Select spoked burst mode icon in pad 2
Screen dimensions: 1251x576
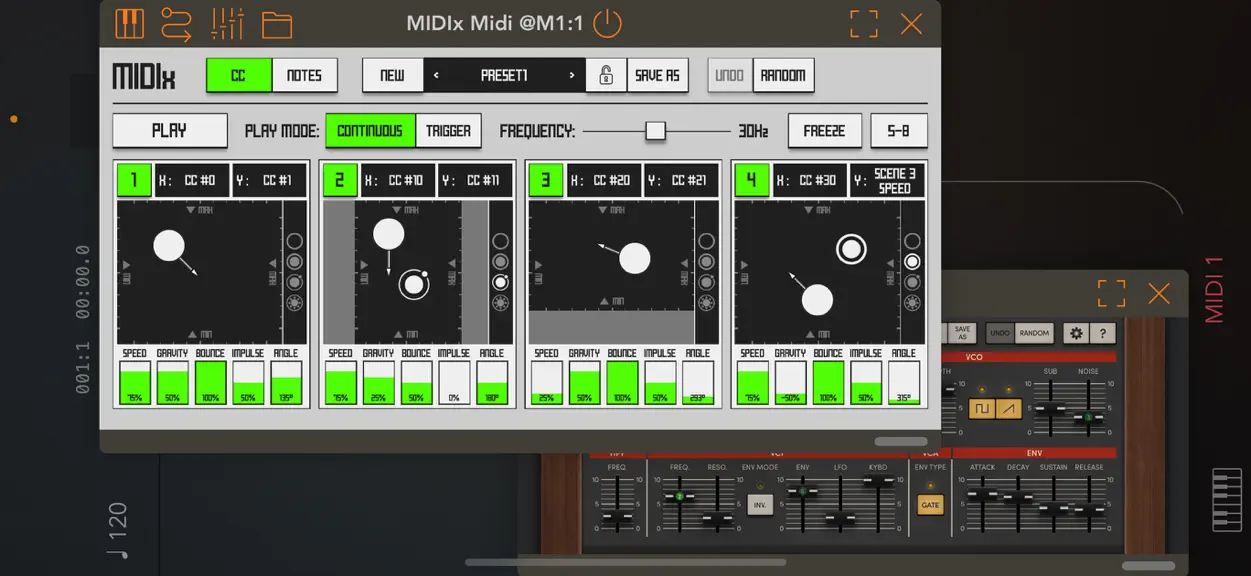click(x=501, y=303)
